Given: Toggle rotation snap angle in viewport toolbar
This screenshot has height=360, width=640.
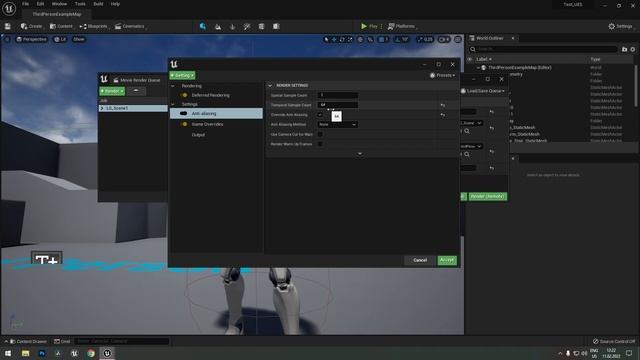Looking at the screenshot, I should [402, 40].
